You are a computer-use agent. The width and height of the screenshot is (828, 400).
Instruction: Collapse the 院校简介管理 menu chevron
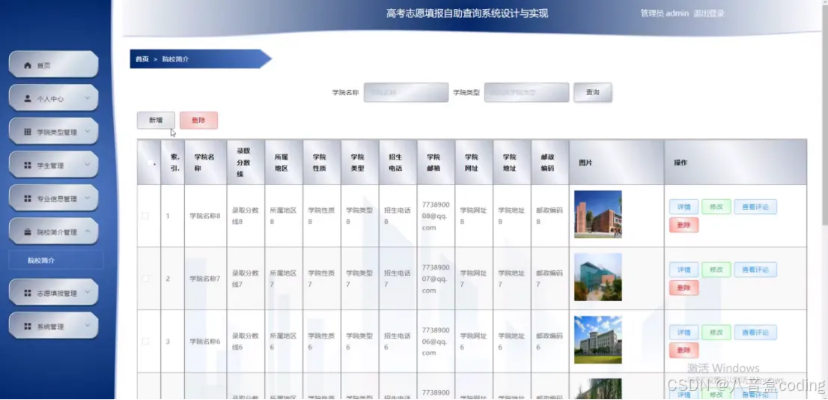coord(88,231)
